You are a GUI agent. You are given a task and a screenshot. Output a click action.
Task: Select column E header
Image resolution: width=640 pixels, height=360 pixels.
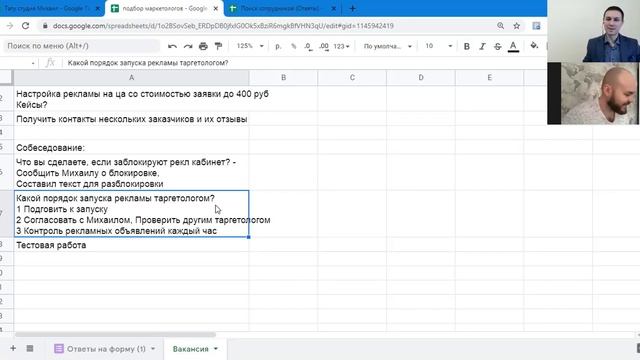pyautogui.click(x=489, y=78)
